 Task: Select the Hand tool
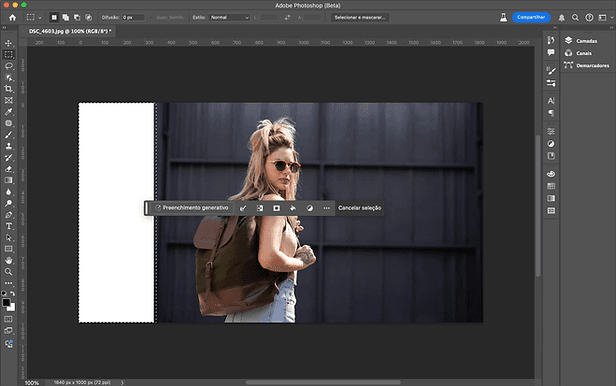coord(8,260)
